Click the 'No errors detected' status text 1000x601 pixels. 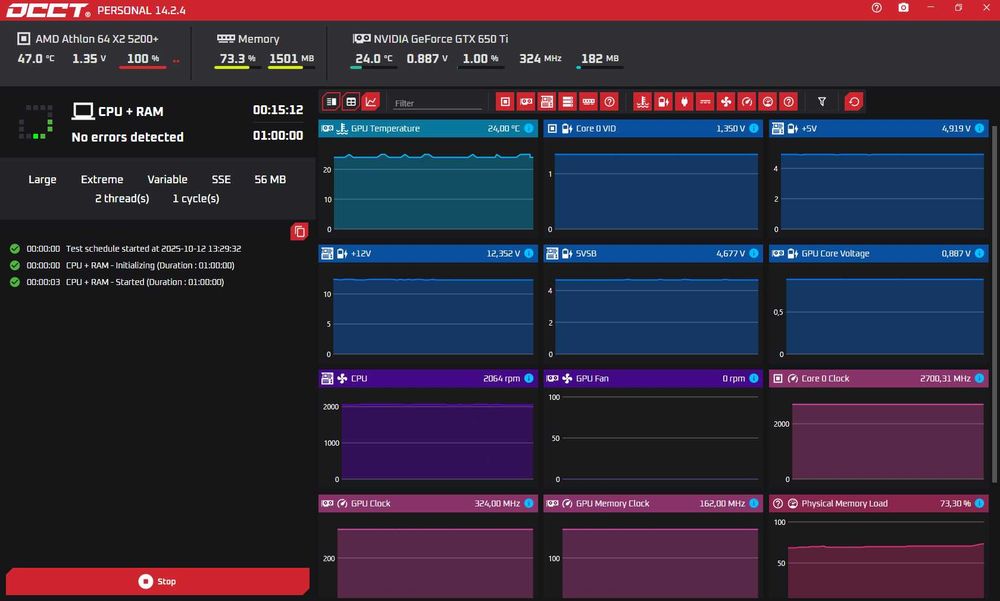(x=128, y=137)
